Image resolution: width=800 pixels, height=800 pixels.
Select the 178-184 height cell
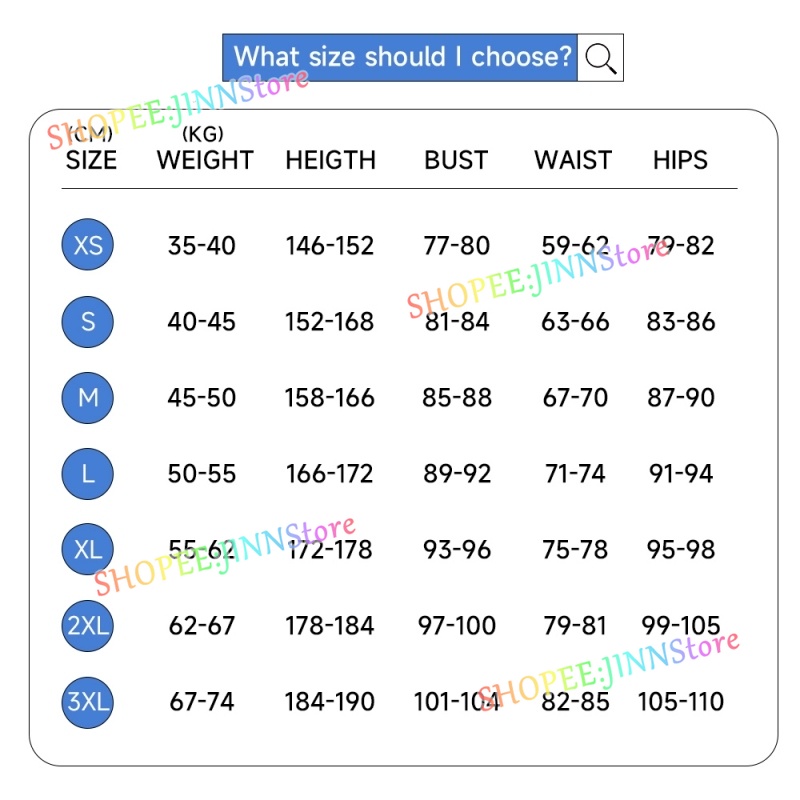click(329, 626)
